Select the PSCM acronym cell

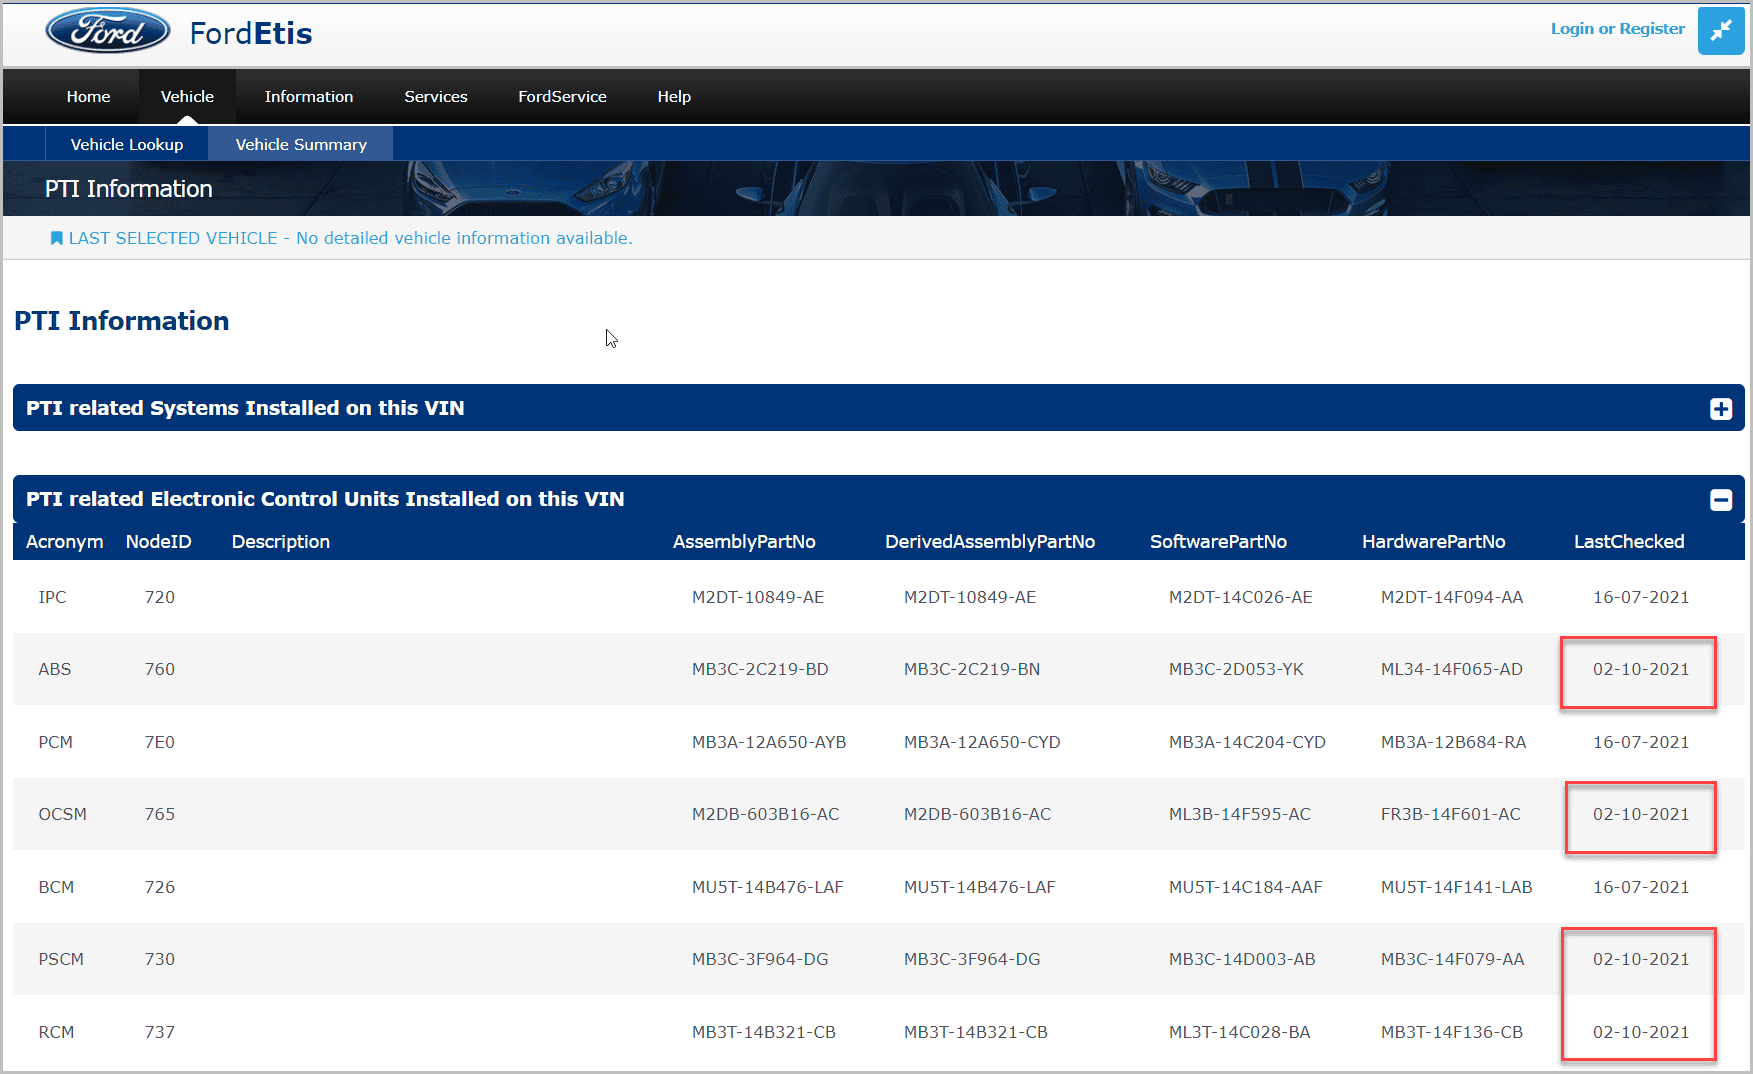(x=61, y=959)
